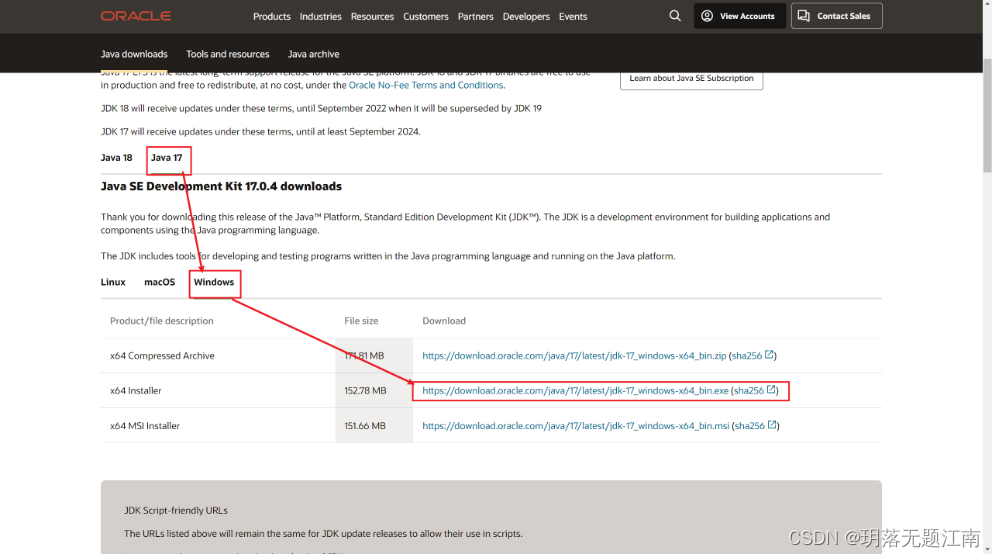Click the View Accounts user icon
Image resolution: width=996 pixels, height=557 pixels.
[707, 16]
